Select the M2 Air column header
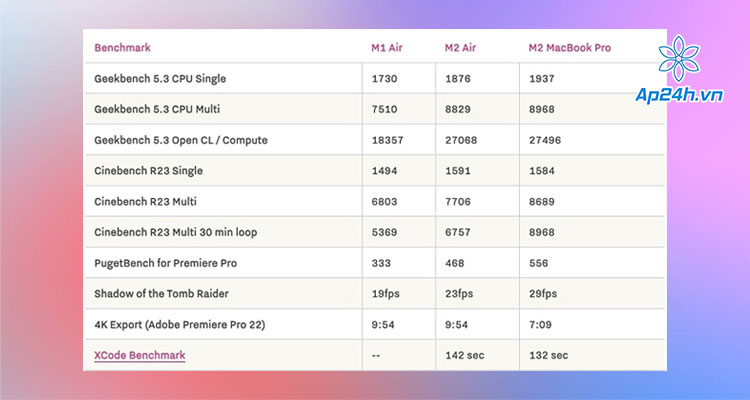Screen dimensions: 750x400 (461, 47)
